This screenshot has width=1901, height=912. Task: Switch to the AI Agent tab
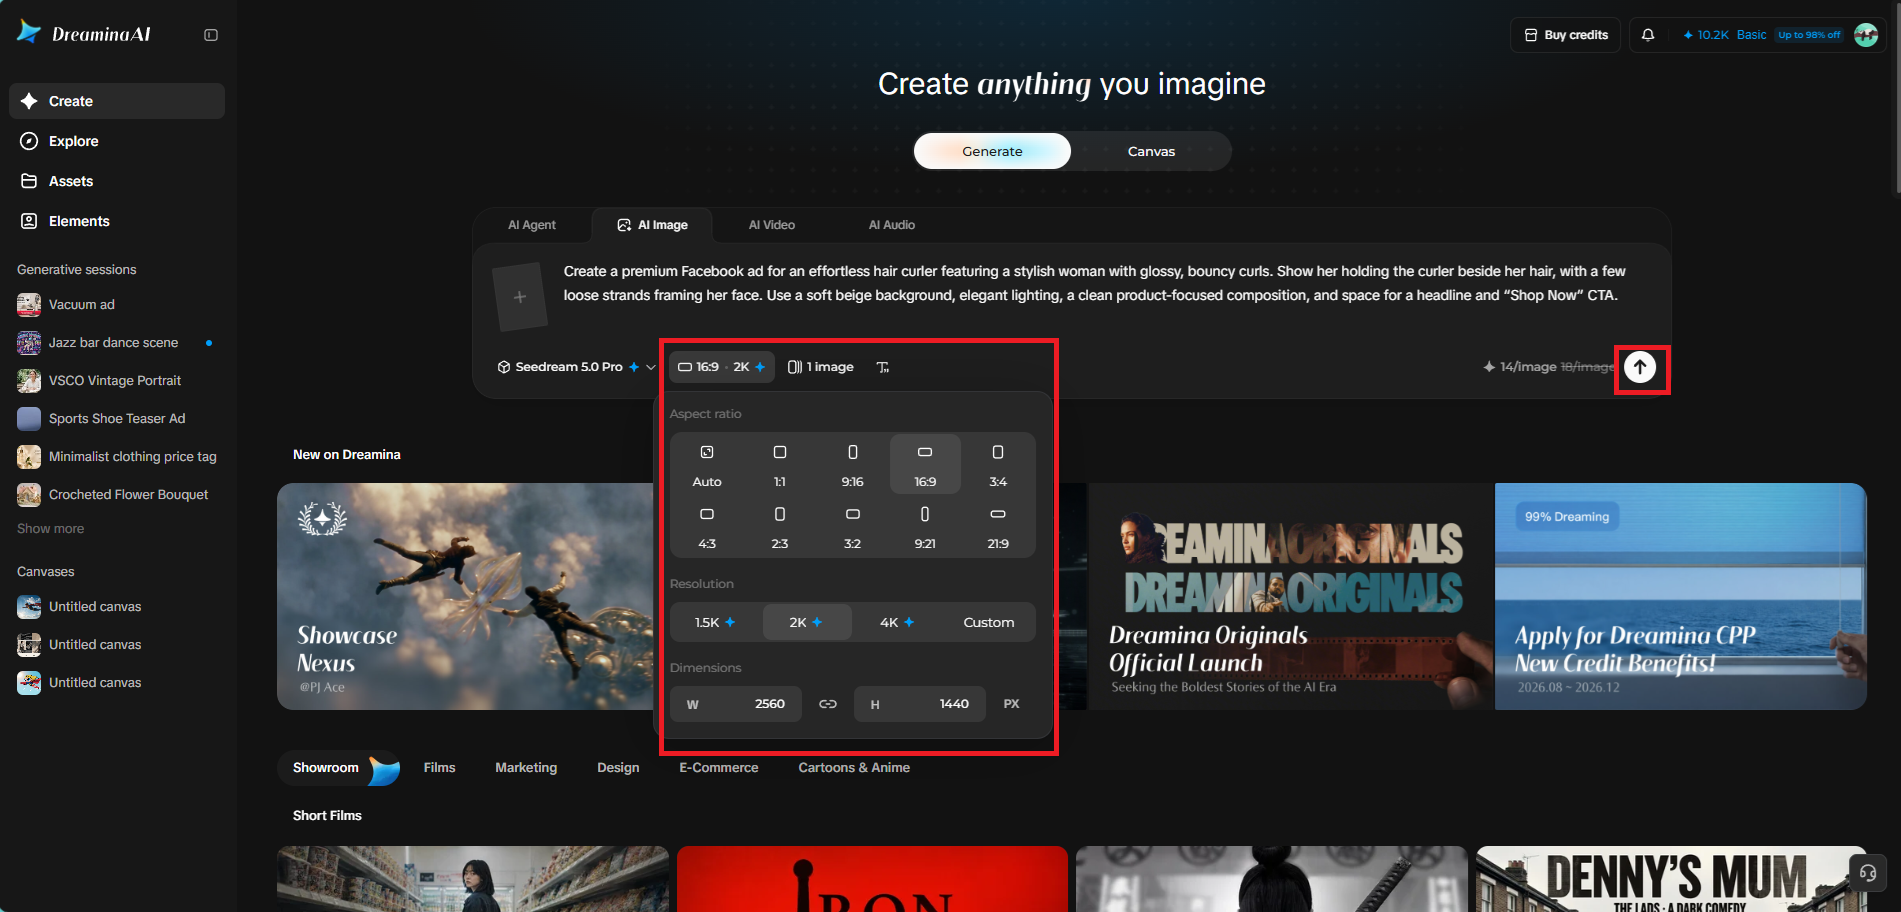coord(532,225)
